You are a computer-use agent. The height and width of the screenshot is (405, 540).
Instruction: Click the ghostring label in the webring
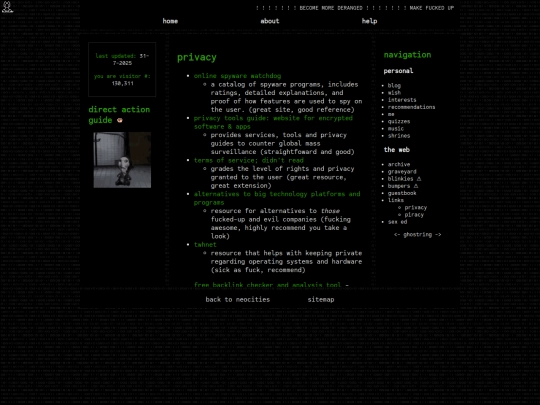(417, 235)
